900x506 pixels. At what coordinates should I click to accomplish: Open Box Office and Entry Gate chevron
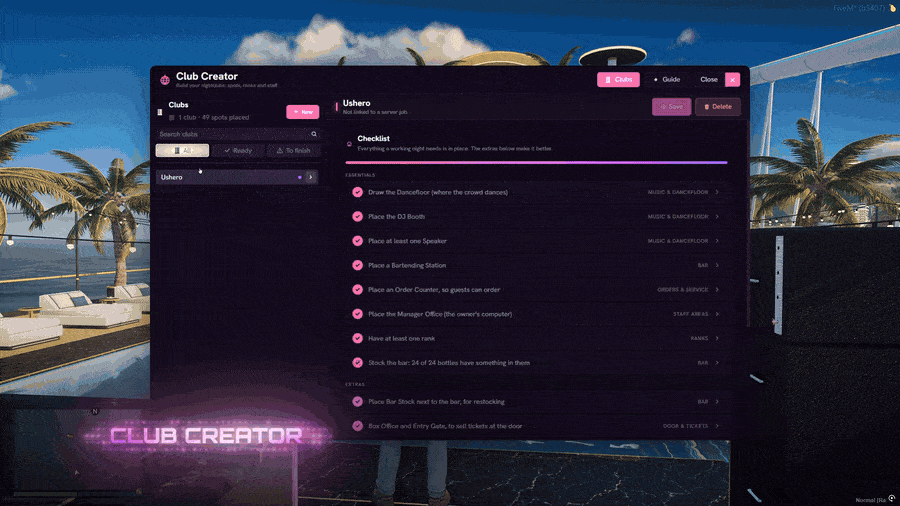tap(717, 426)
